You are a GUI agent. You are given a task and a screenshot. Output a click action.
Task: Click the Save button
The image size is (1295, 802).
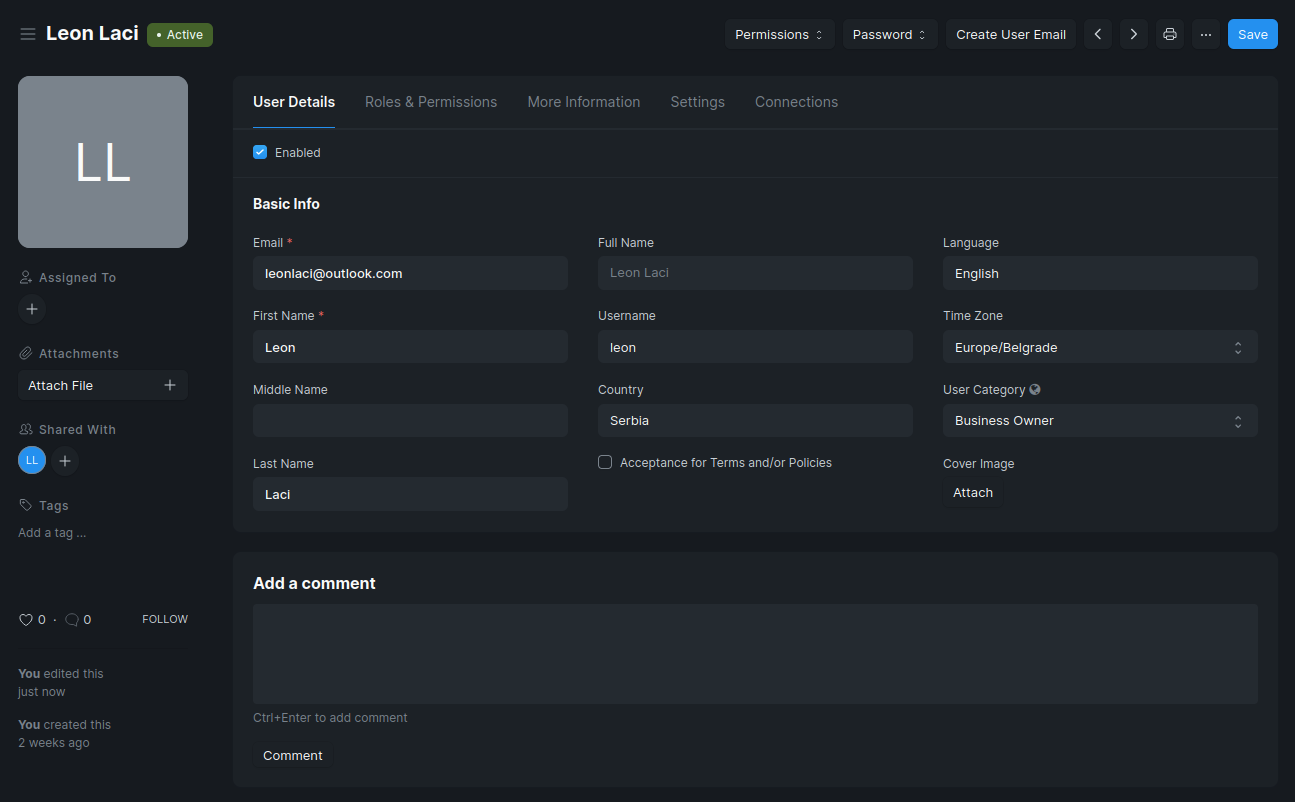[1252, 34]
